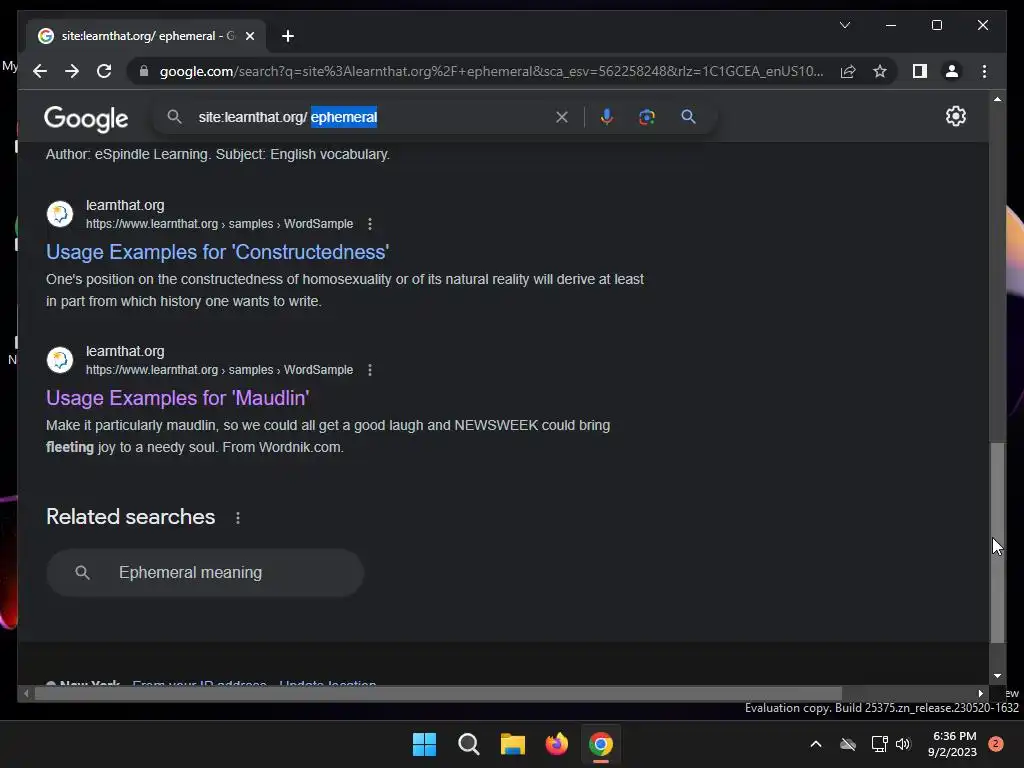Start voice search with microphone

[x=607, y=117]
